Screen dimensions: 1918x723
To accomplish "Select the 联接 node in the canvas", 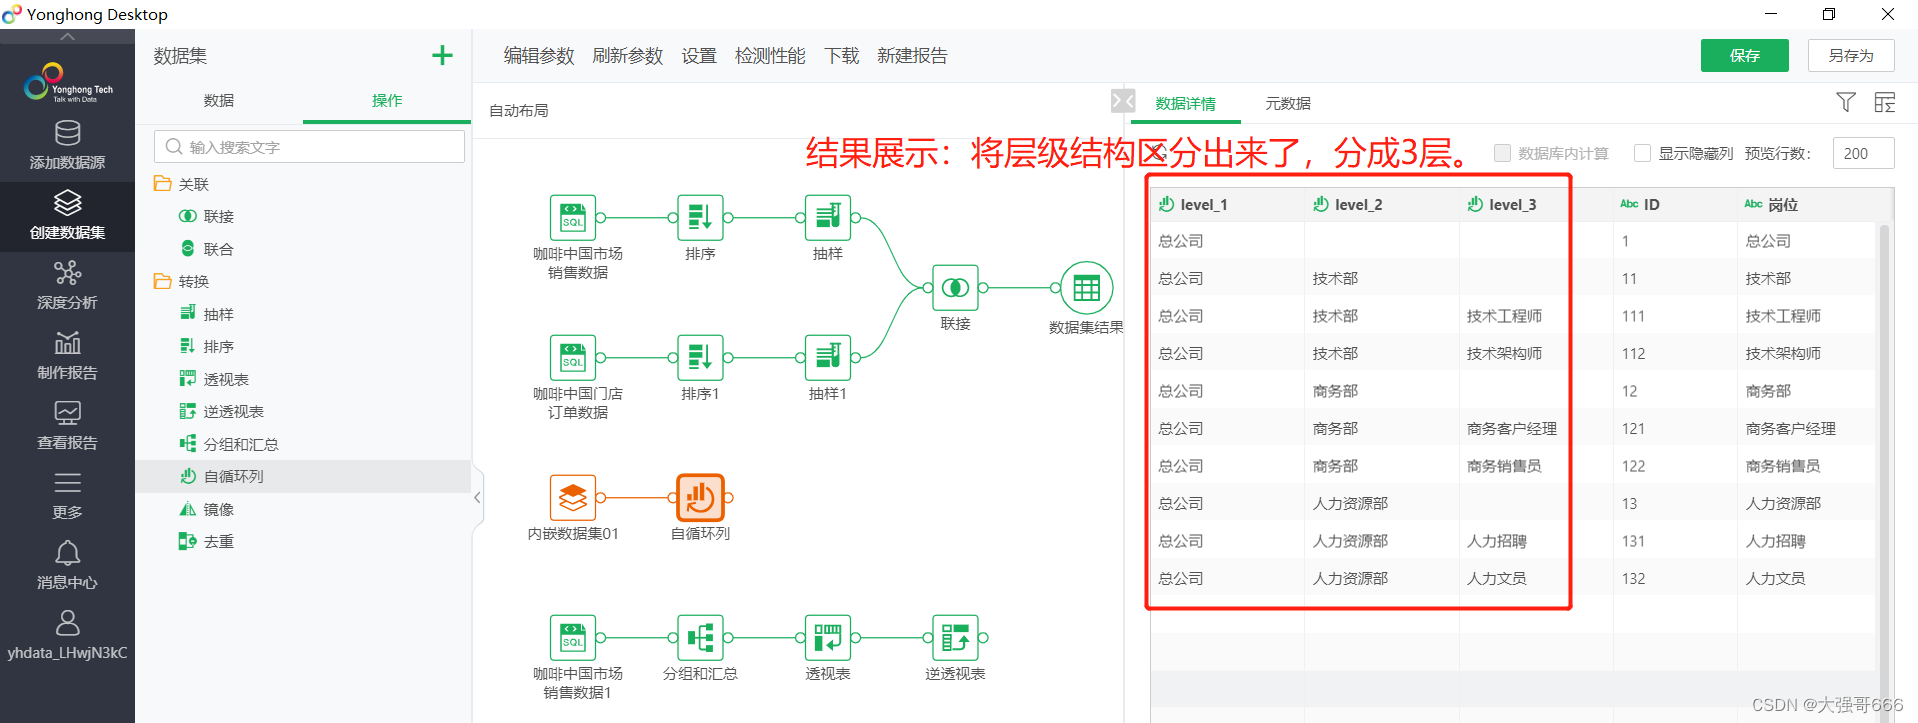I will (955, 287).
